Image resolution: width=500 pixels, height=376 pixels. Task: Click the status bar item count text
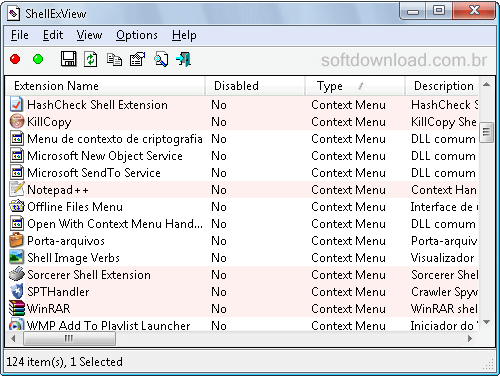[x=65, y=362]
